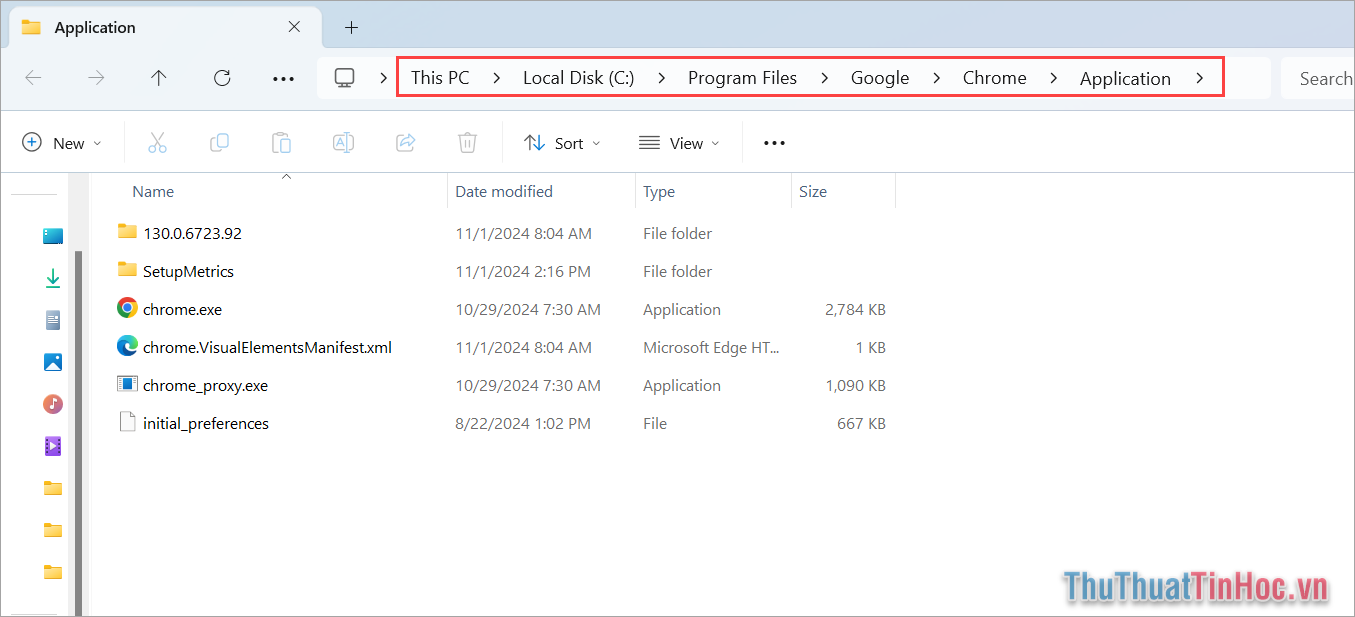Open the Share icon in the toolbar
The width and height of the screenshot is (1355, 617).
[x=405, y=142]
